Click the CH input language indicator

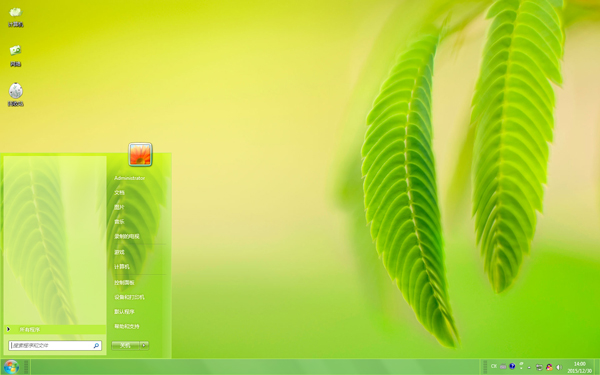[x=494, y=367]
